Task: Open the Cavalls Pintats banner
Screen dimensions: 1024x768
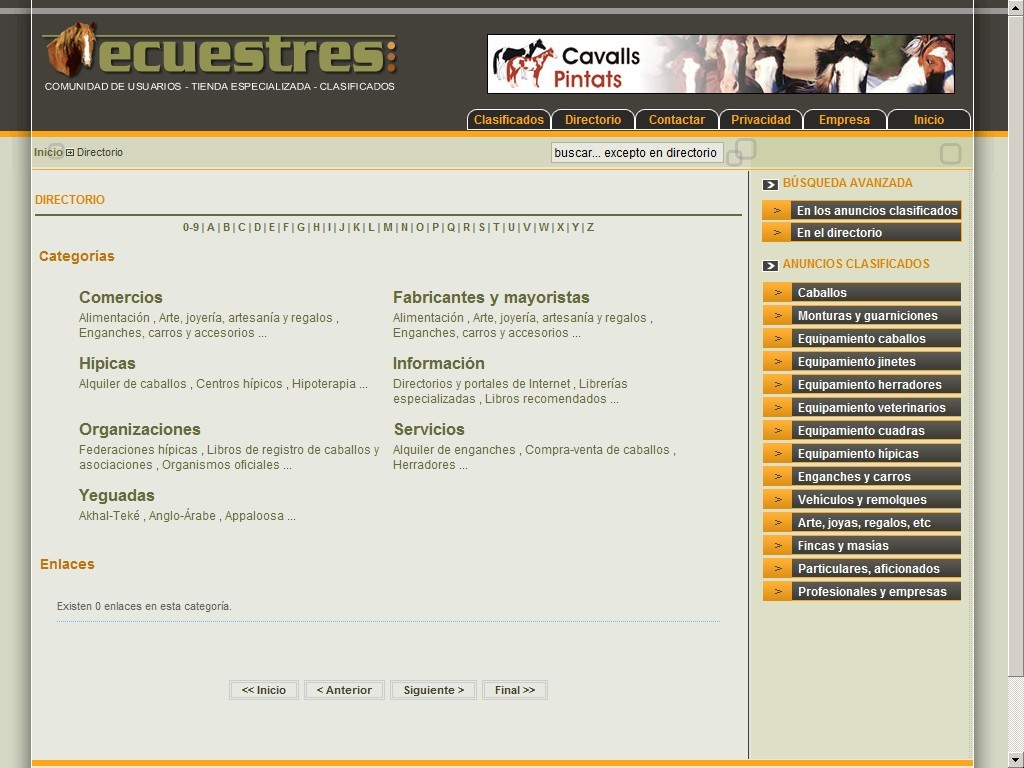Action: point(720,64)
